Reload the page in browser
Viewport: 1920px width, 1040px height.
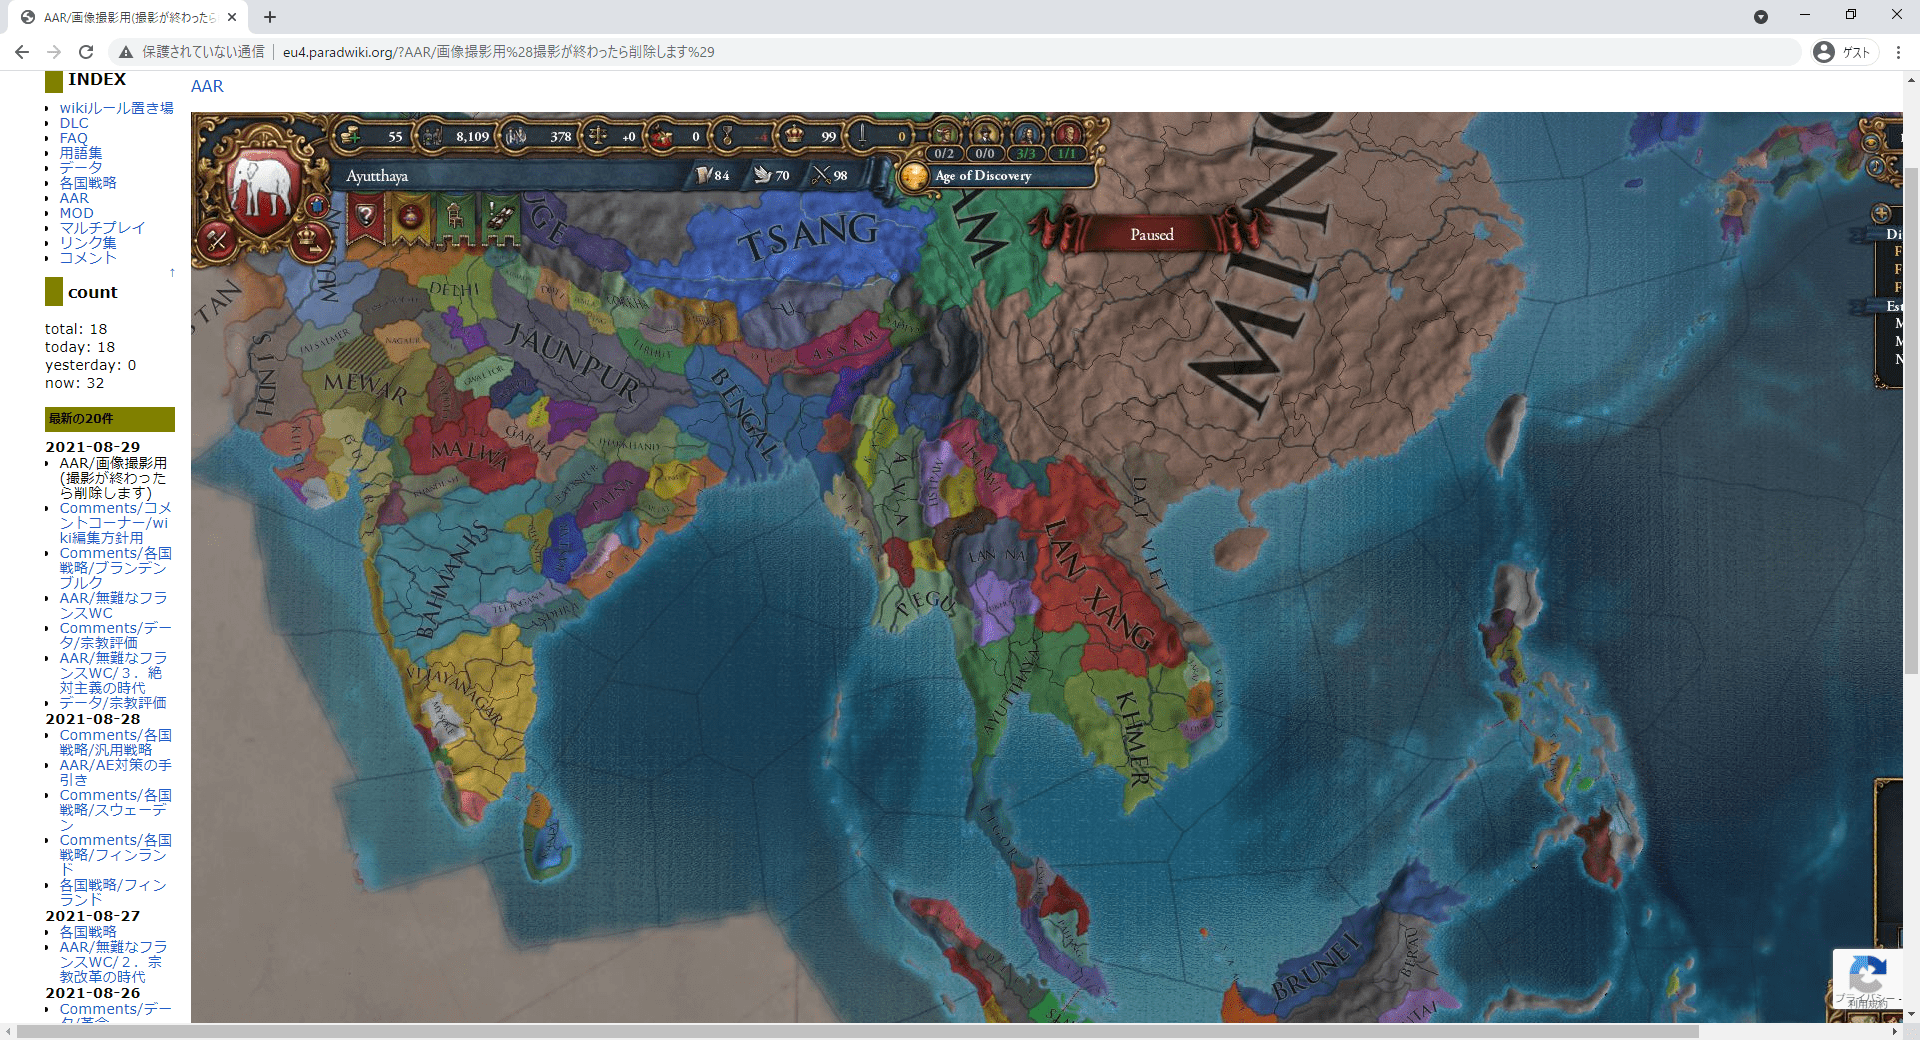pos(86,52)
